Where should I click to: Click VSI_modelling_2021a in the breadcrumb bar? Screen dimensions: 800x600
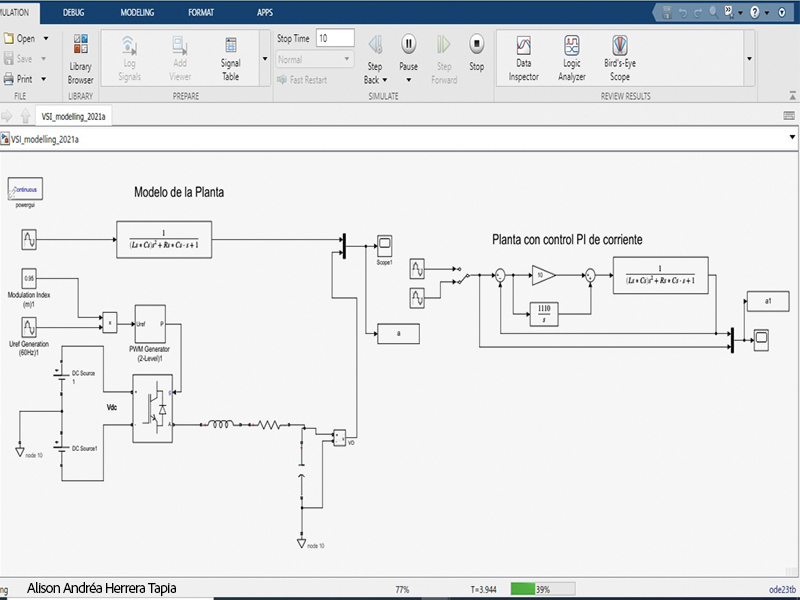click(x=45, y=139)
